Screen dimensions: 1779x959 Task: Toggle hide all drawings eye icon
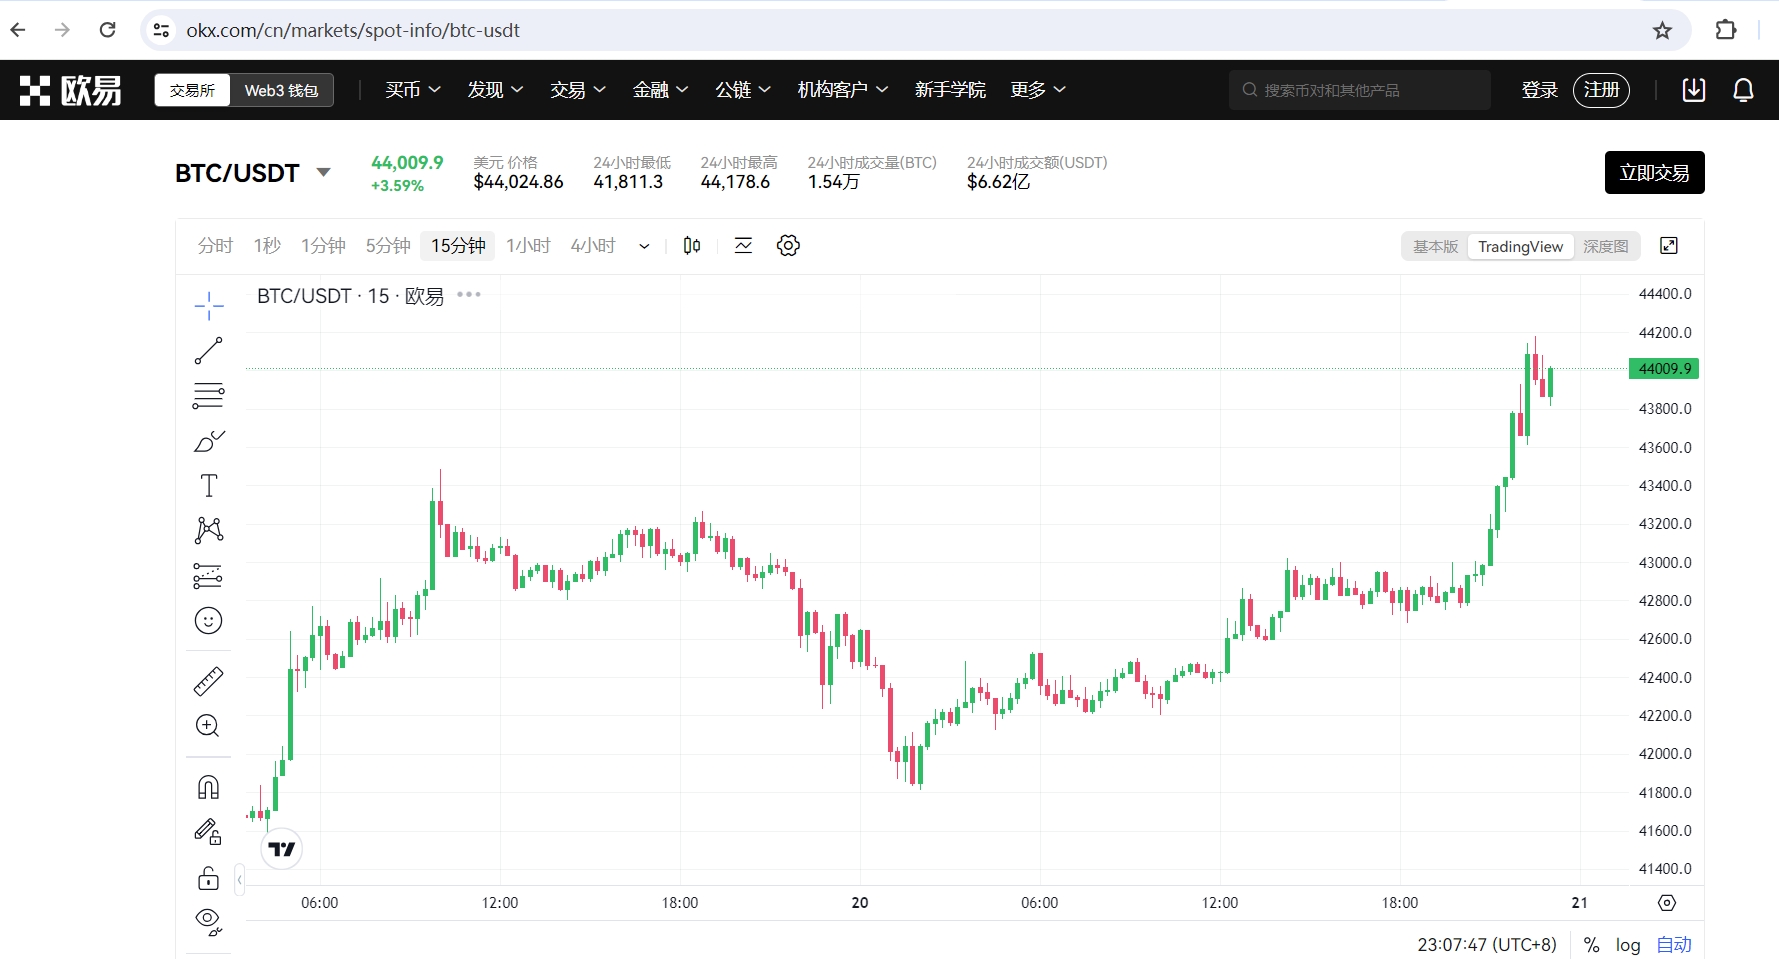coord(208,921)
